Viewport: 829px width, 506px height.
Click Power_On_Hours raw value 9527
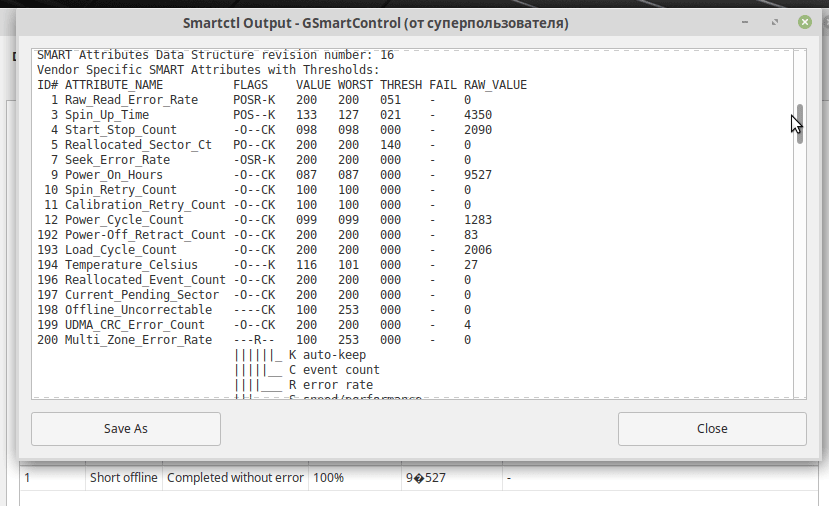(x=478, y=175)
